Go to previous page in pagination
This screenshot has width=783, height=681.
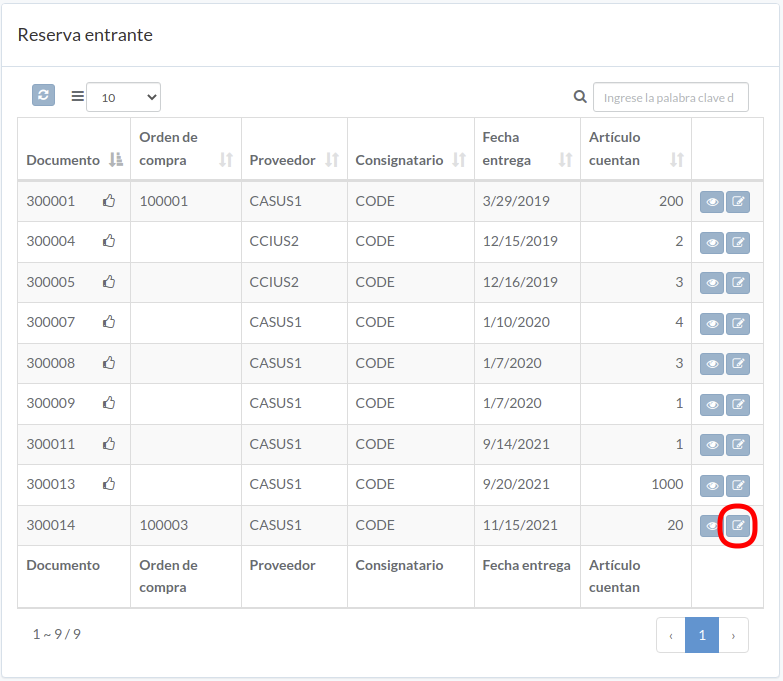pyautogui.click(x=671, y=635)
